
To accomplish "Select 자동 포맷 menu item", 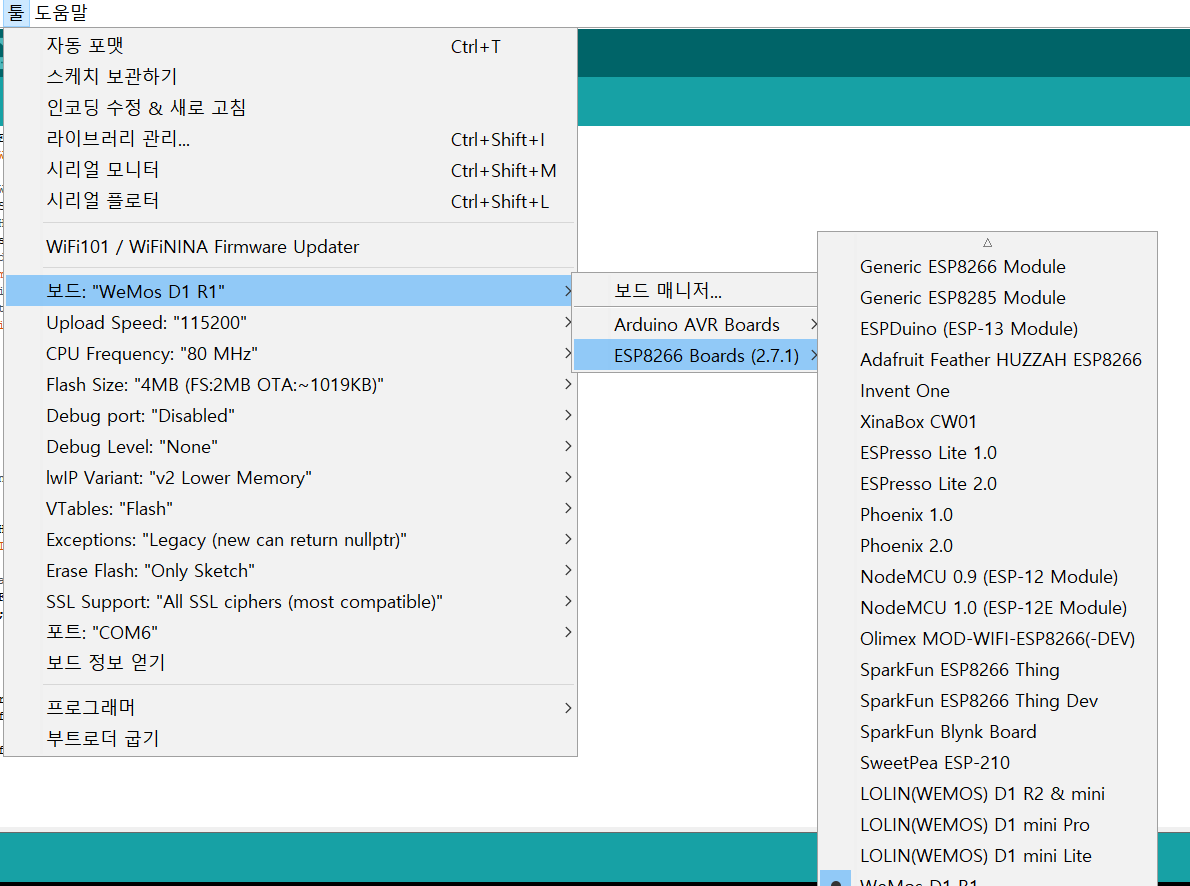I will pyautogui.click(x=291, y=46).
